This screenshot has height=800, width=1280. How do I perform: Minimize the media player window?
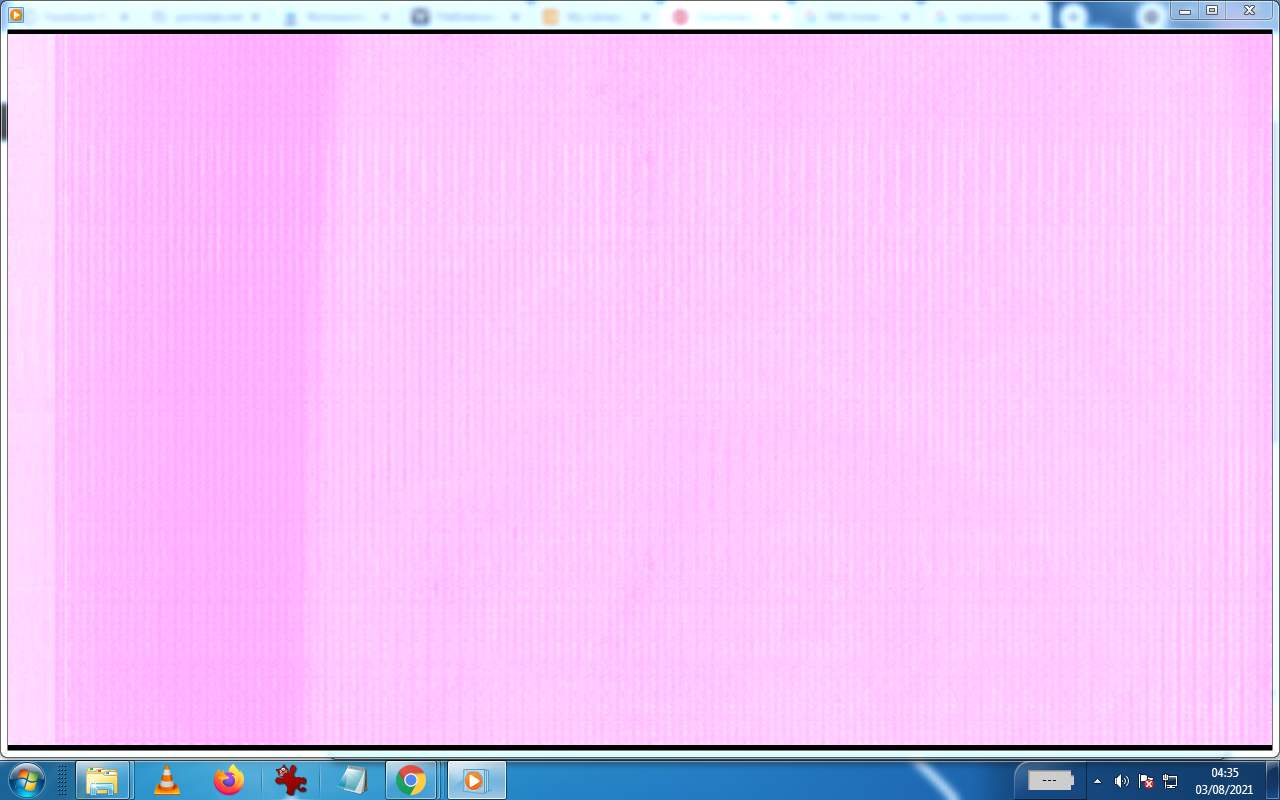[x=1185, y=10]
